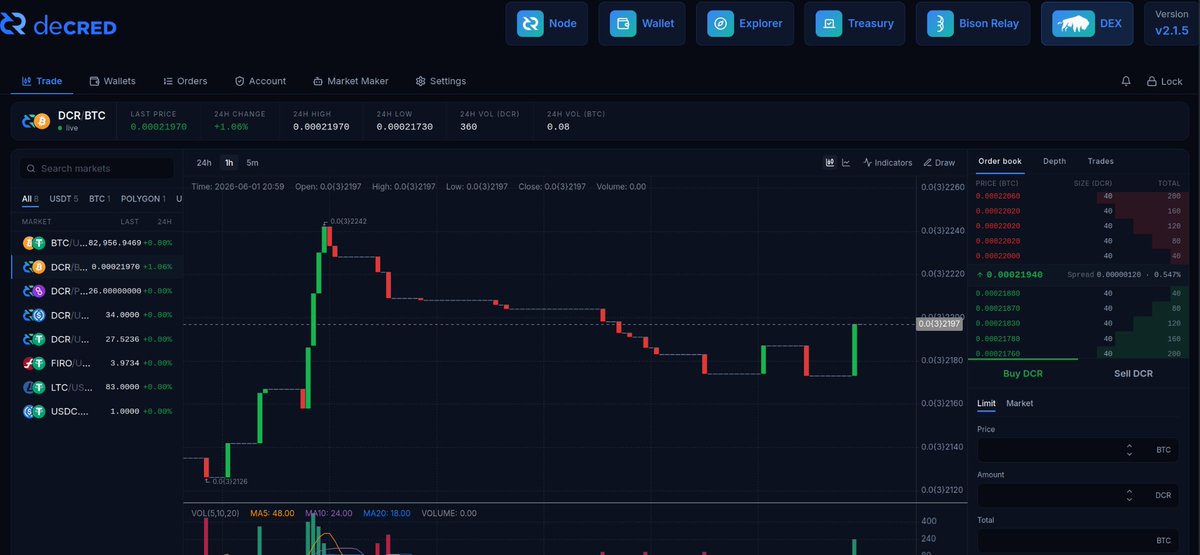This screenshot has width=1200, height=555.
Task: Switch to the Trade tab
Action: click(x=42, y=81)
